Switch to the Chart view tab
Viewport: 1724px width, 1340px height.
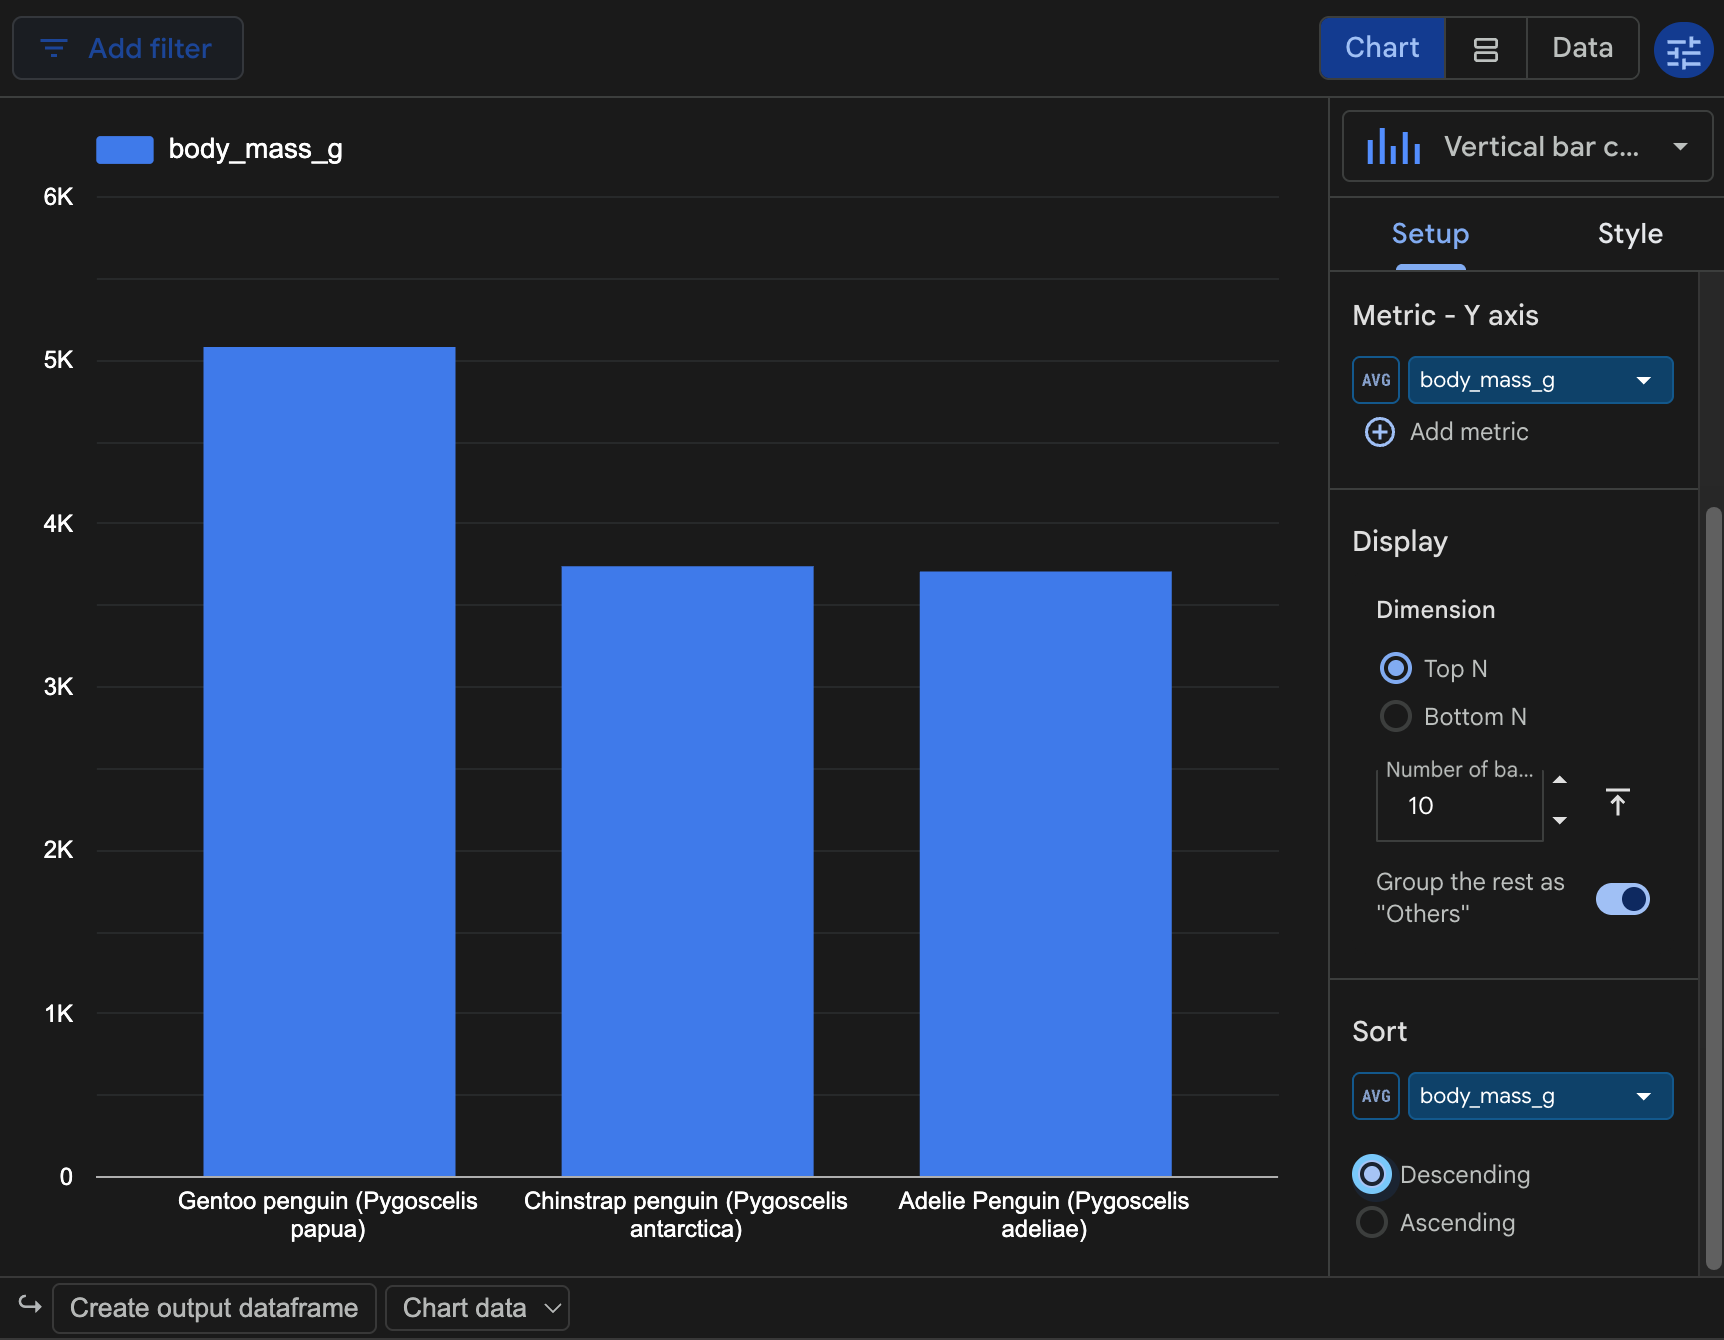pyautogui.click(x=1382, y=48)
